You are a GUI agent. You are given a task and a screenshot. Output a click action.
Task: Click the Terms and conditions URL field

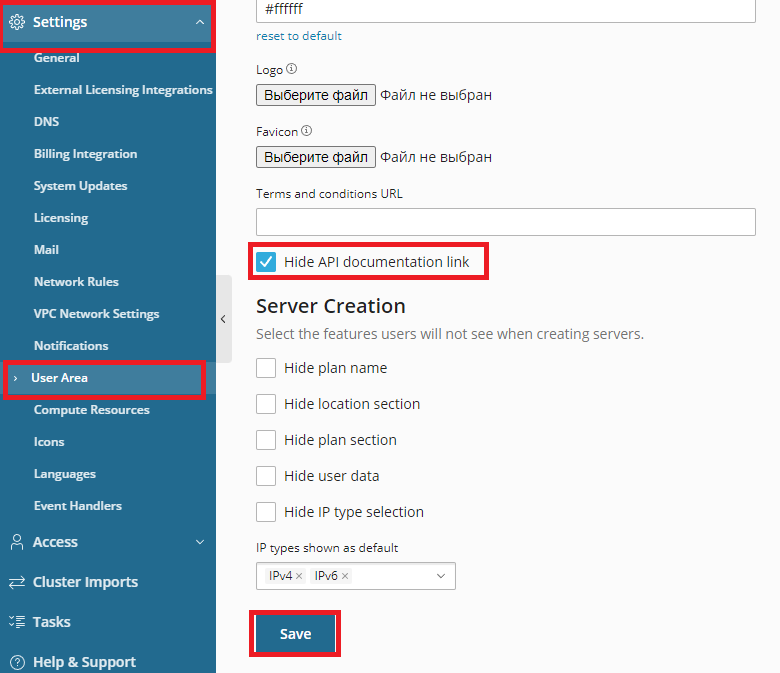pyautogui.click(x=506, y=222)
